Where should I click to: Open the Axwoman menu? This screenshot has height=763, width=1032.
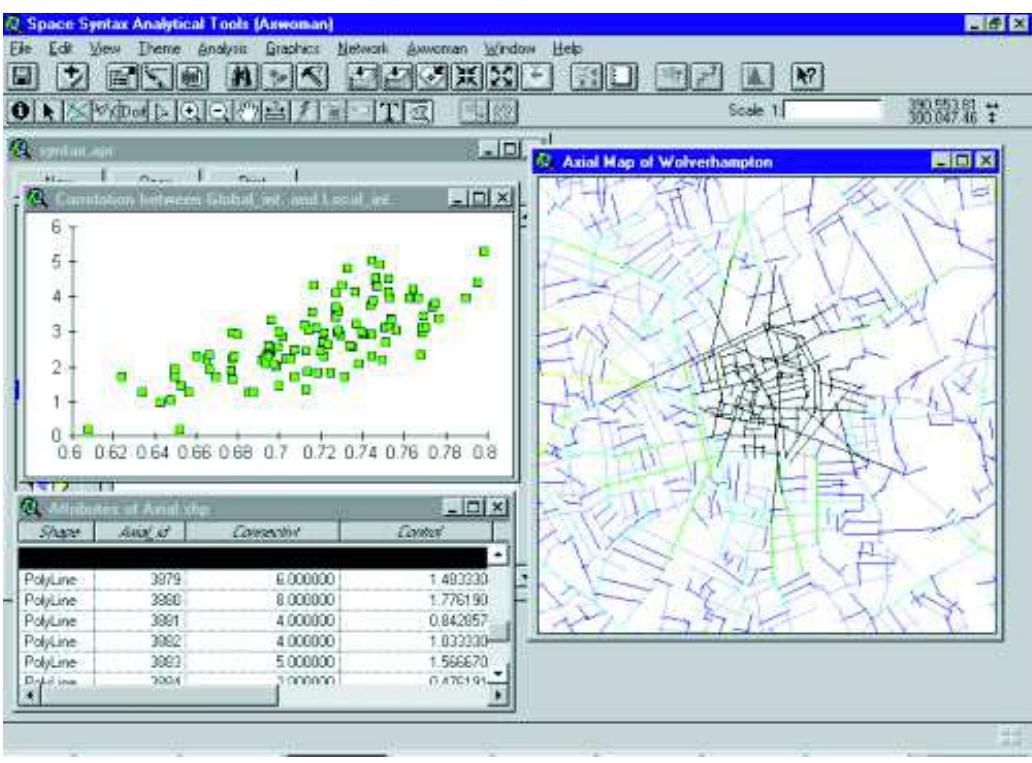point(436,49)
